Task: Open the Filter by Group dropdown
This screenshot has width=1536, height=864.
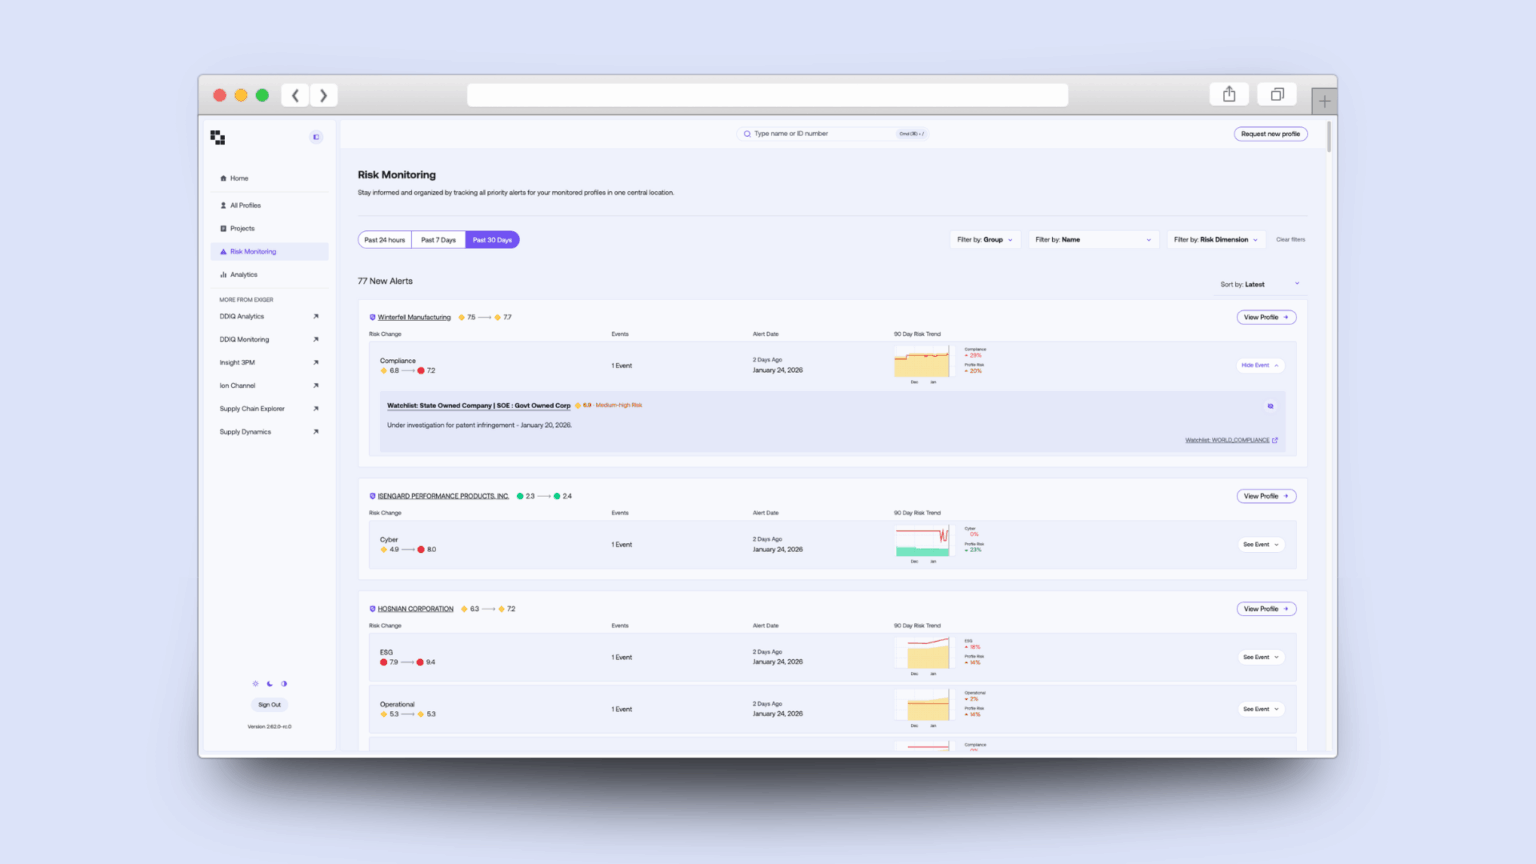Action: (985, 239)
